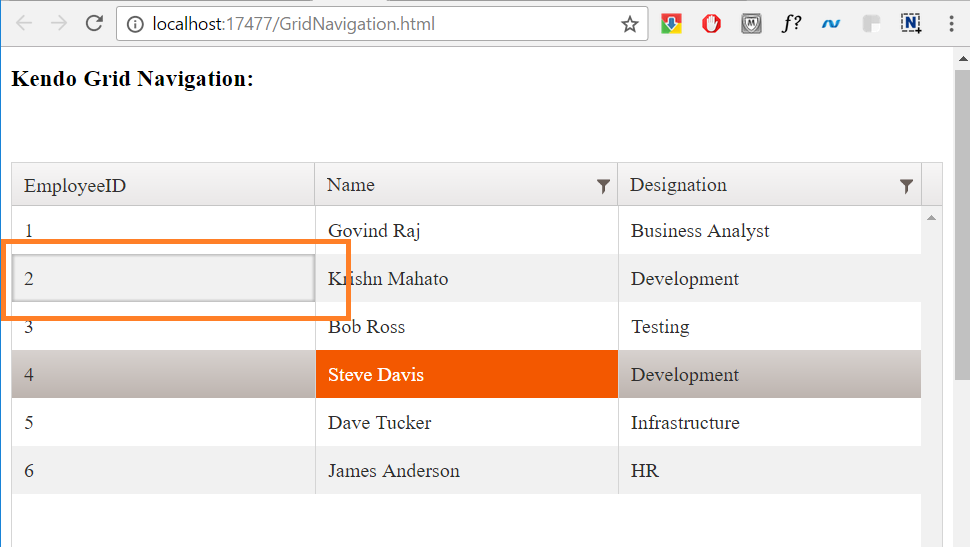Reload the page with the refresh icon

pos(94,24)
